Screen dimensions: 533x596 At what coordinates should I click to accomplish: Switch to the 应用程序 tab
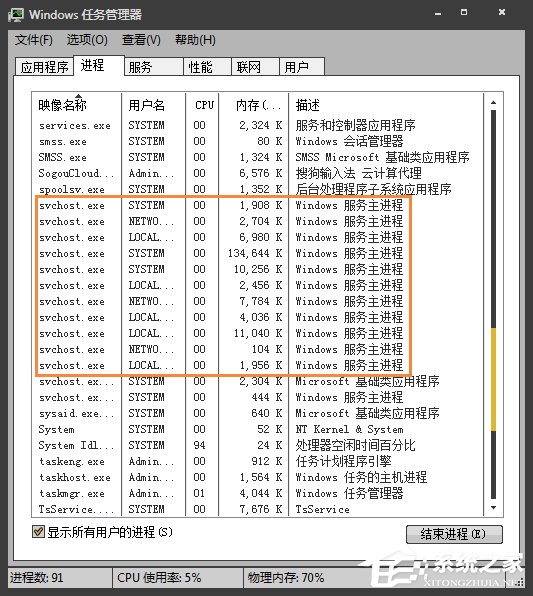tap(44, 67)
